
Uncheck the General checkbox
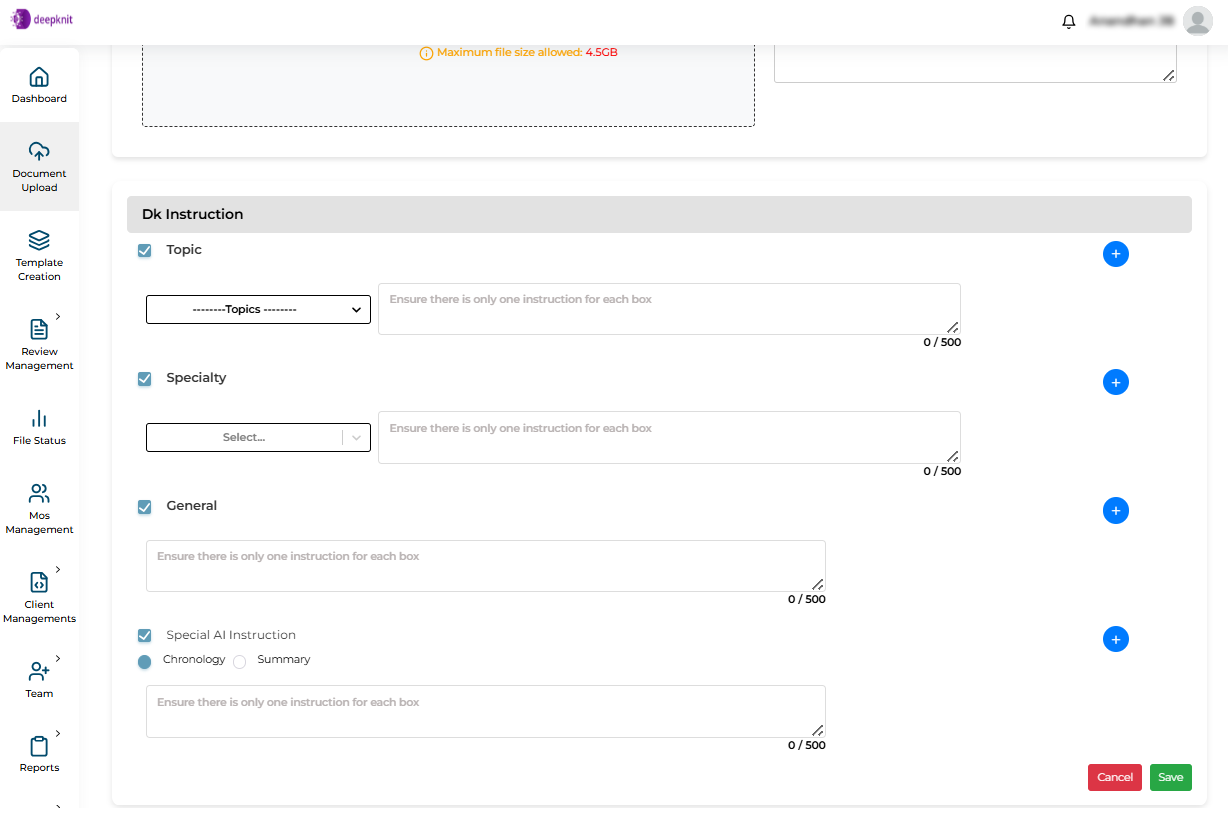[x=144, y=507]
